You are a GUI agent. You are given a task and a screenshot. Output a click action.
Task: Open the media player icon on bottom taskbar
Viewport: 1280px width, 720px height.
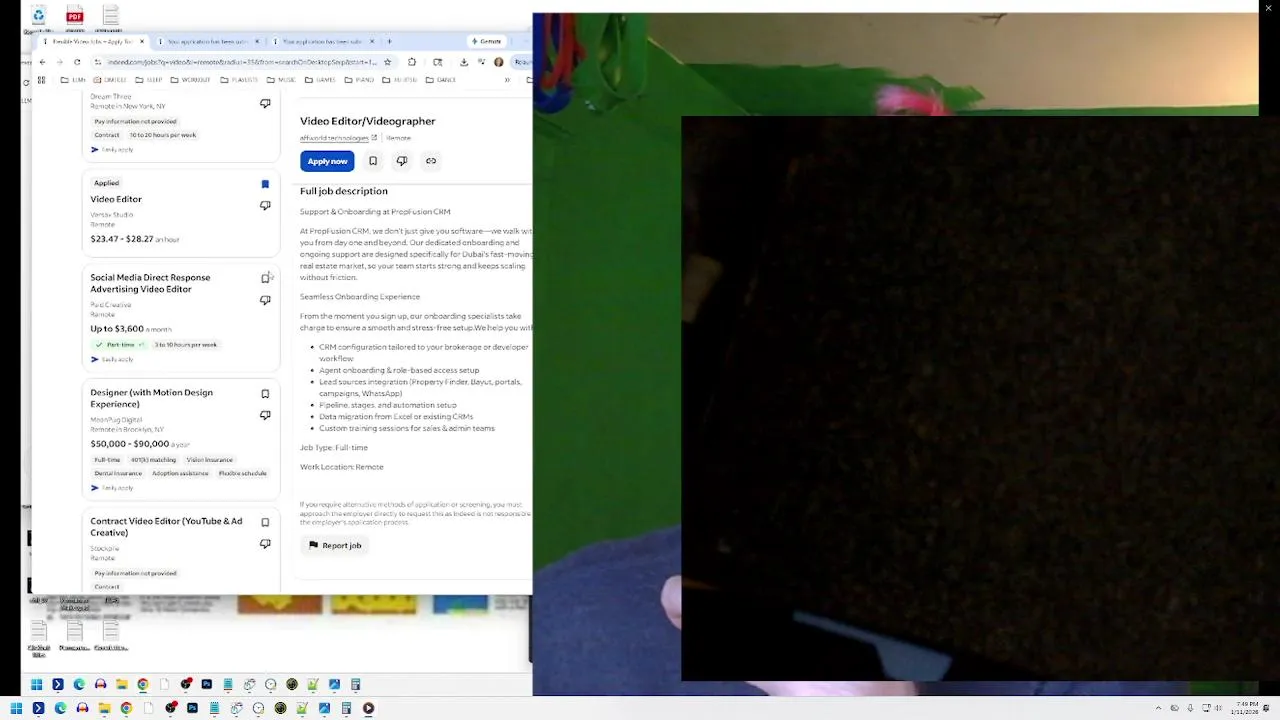(x=368, y=708)
